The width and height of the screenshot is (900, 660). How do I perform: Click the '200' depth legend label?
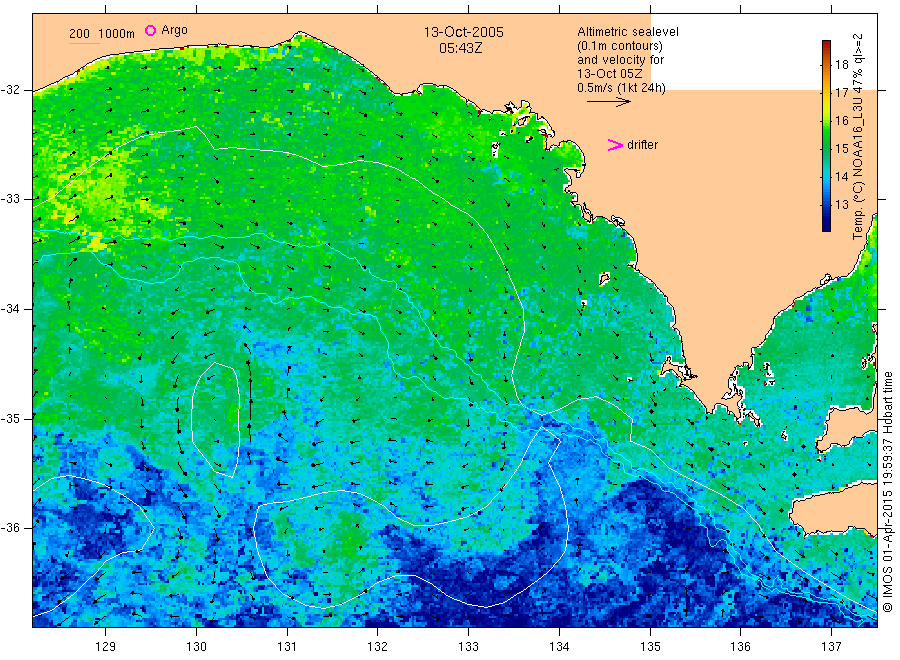click(79, 34)
